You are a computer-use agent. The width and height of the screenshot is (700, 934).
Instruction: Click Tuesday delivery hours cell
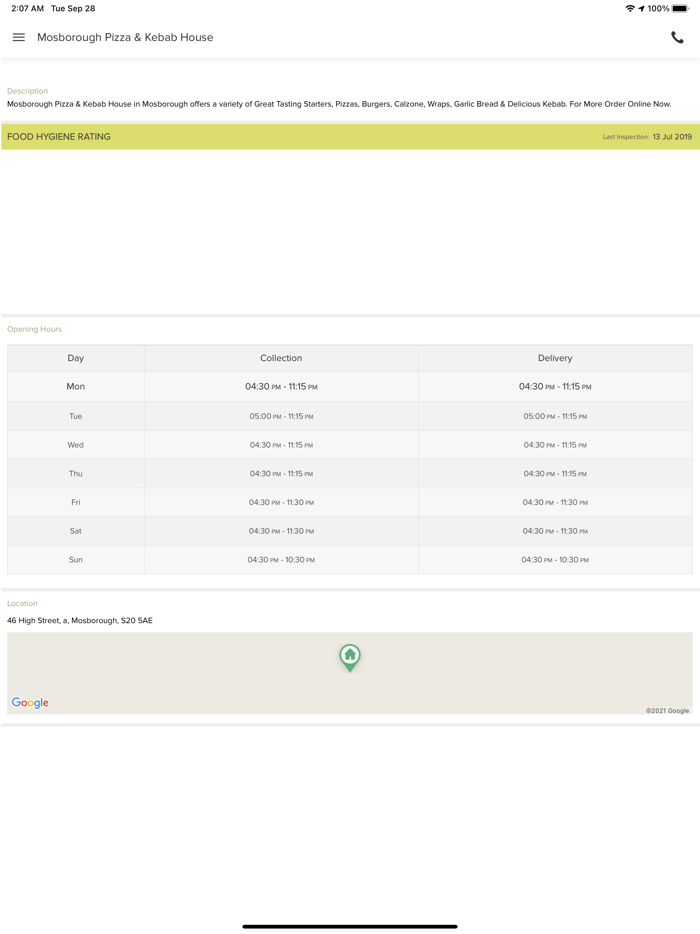[555, 416]
